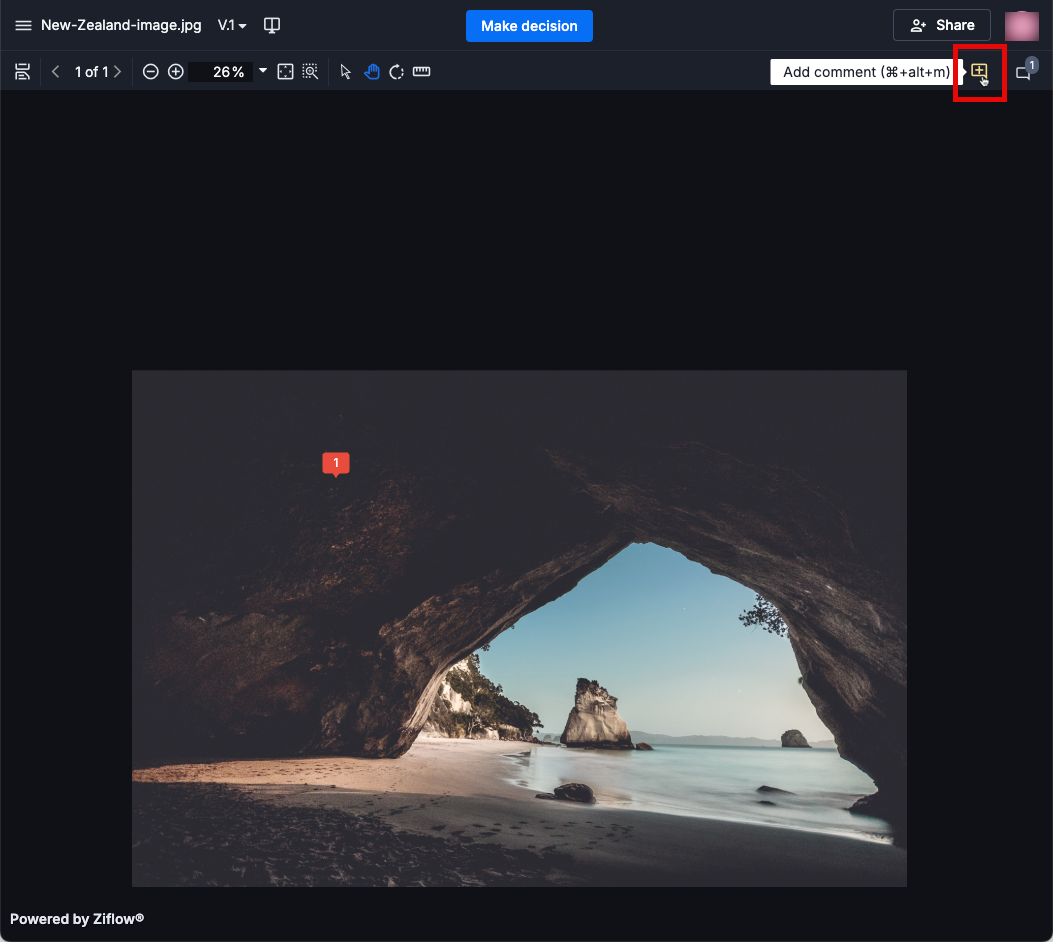Zoom out with the minus icon

(x=150, y=72)
